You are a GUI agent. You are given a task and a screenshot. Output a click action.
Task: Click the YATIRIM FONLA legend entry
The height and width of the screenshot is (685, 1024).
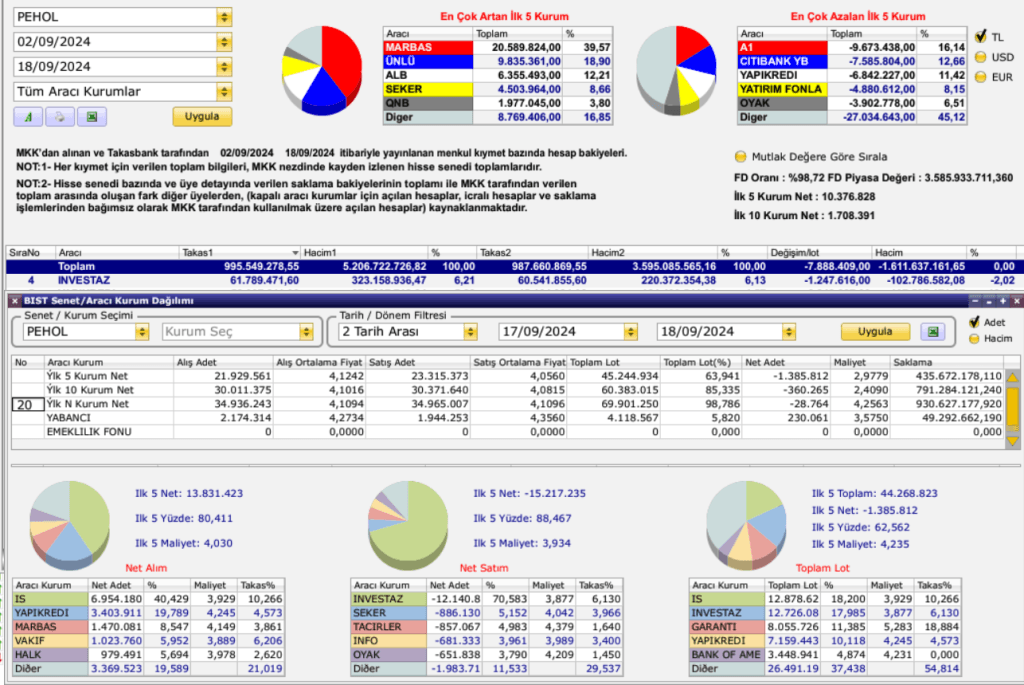(782, 89)
